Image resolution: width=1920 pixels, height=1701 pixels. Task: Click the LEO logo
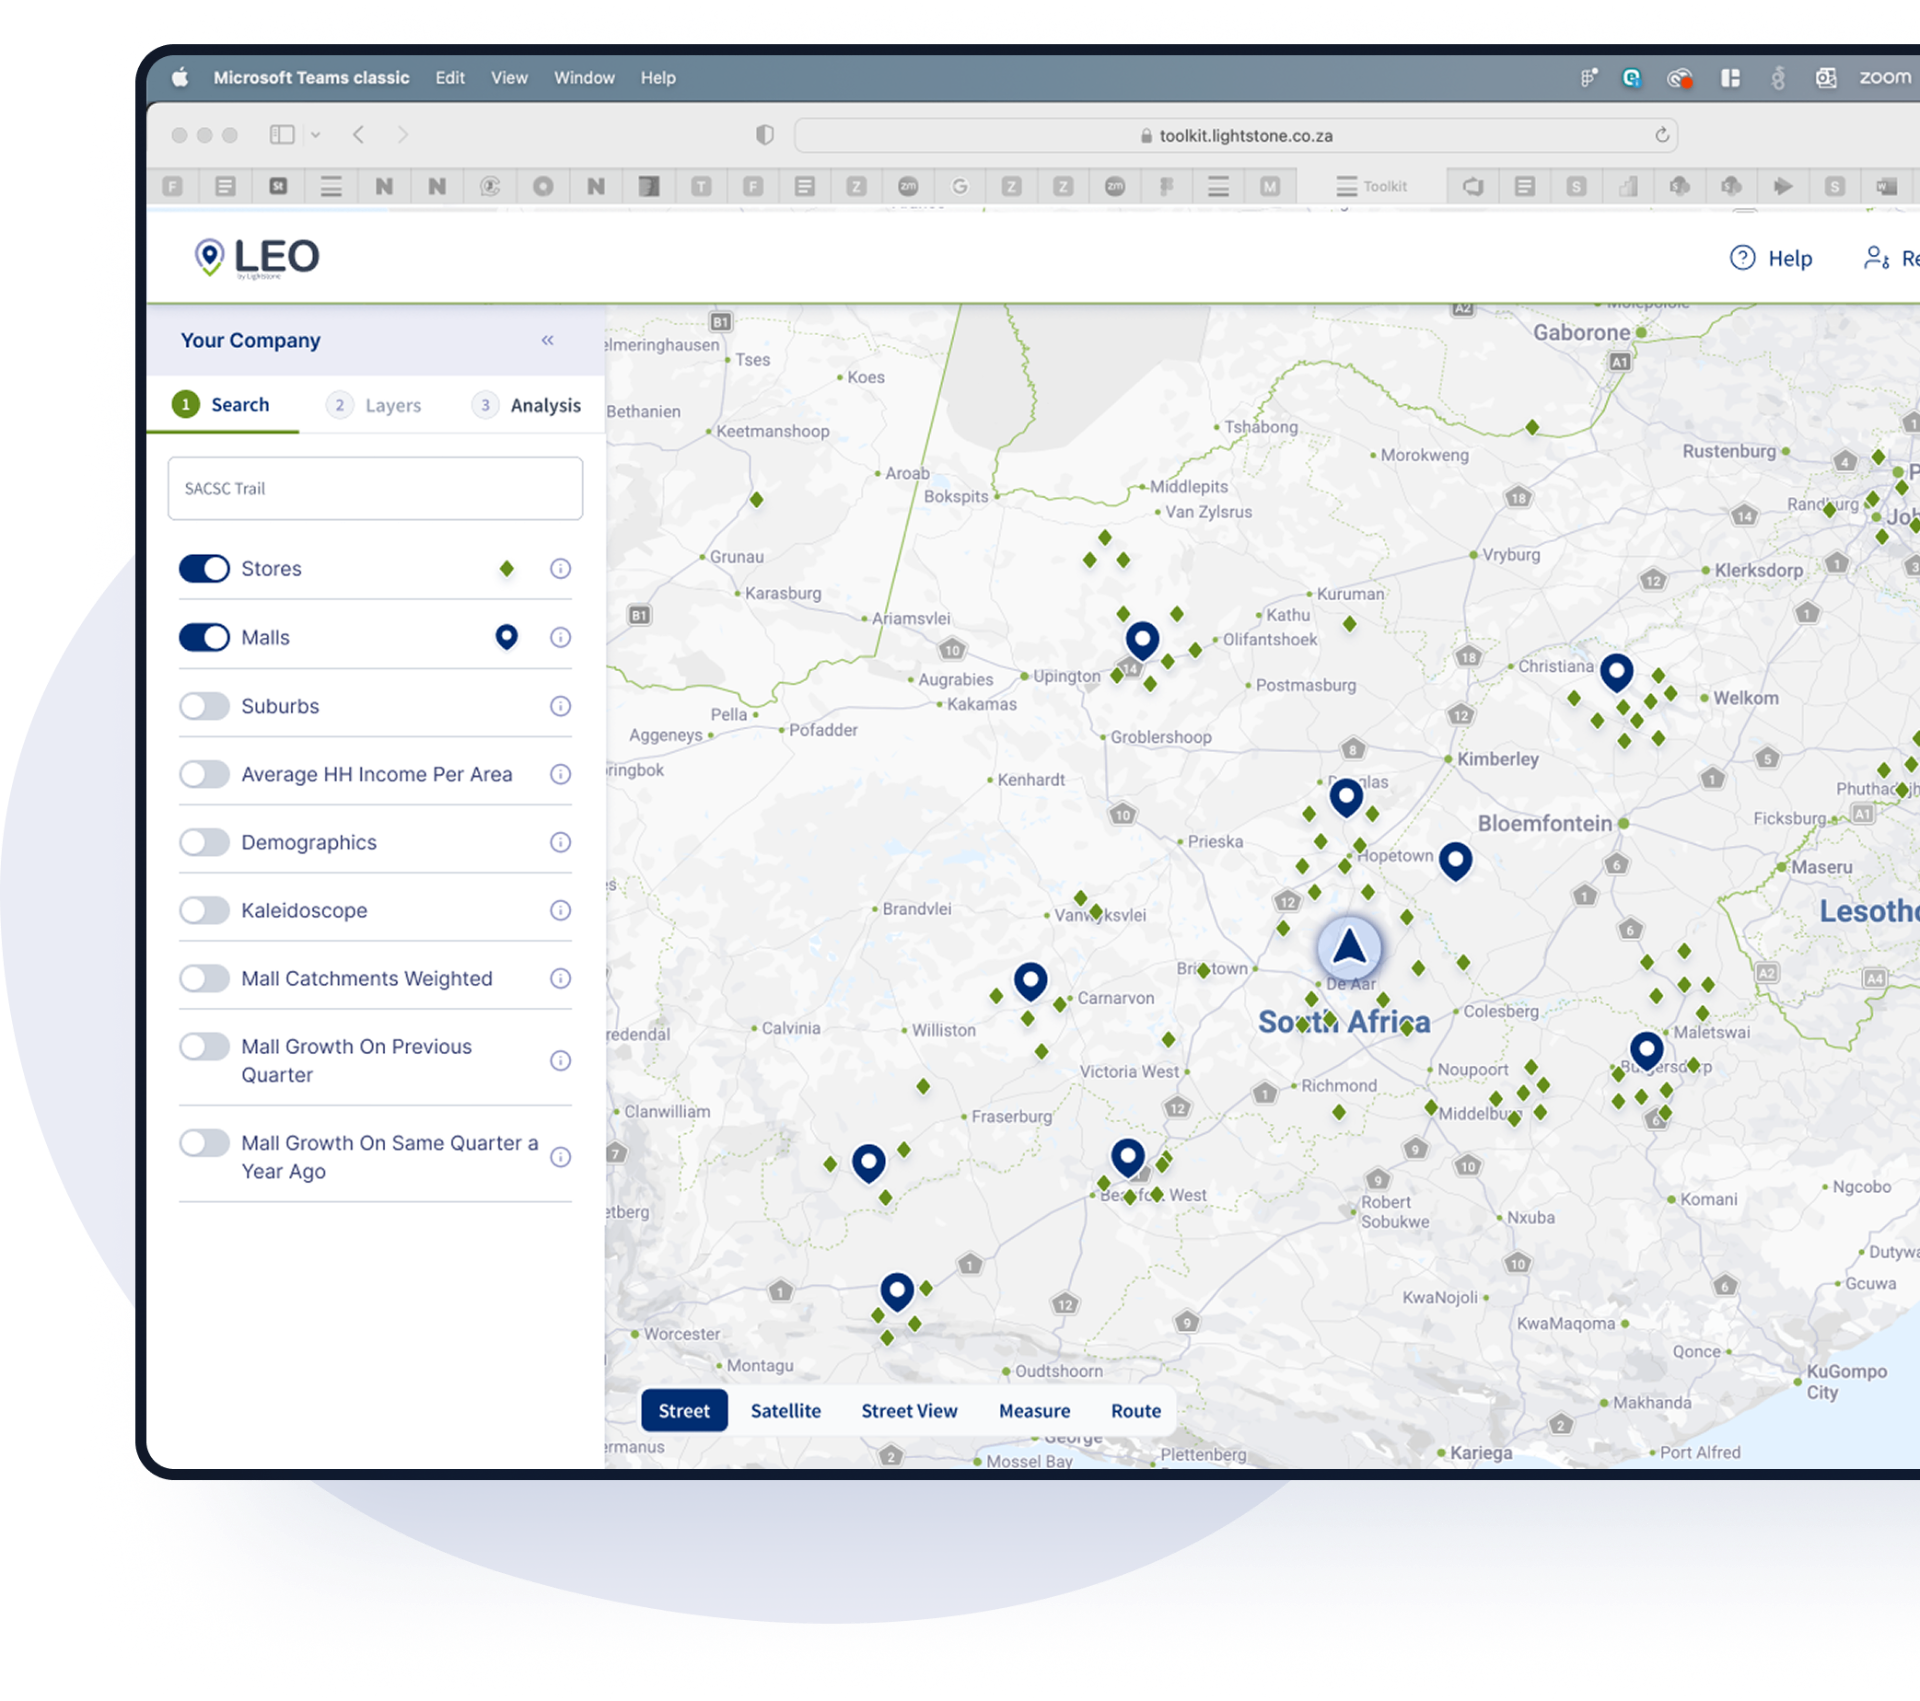tap(257, 258)
